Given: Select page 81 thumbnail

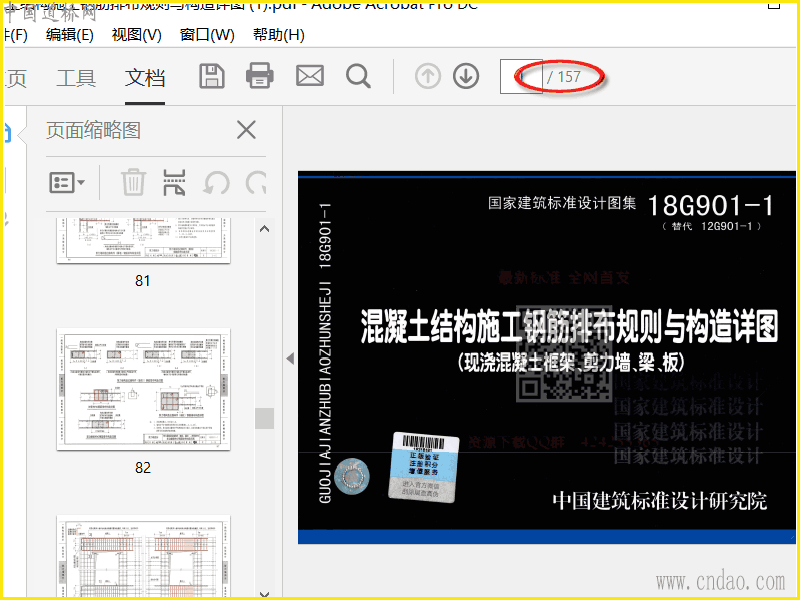Looking at the screenshot, I should coord(143,240).
